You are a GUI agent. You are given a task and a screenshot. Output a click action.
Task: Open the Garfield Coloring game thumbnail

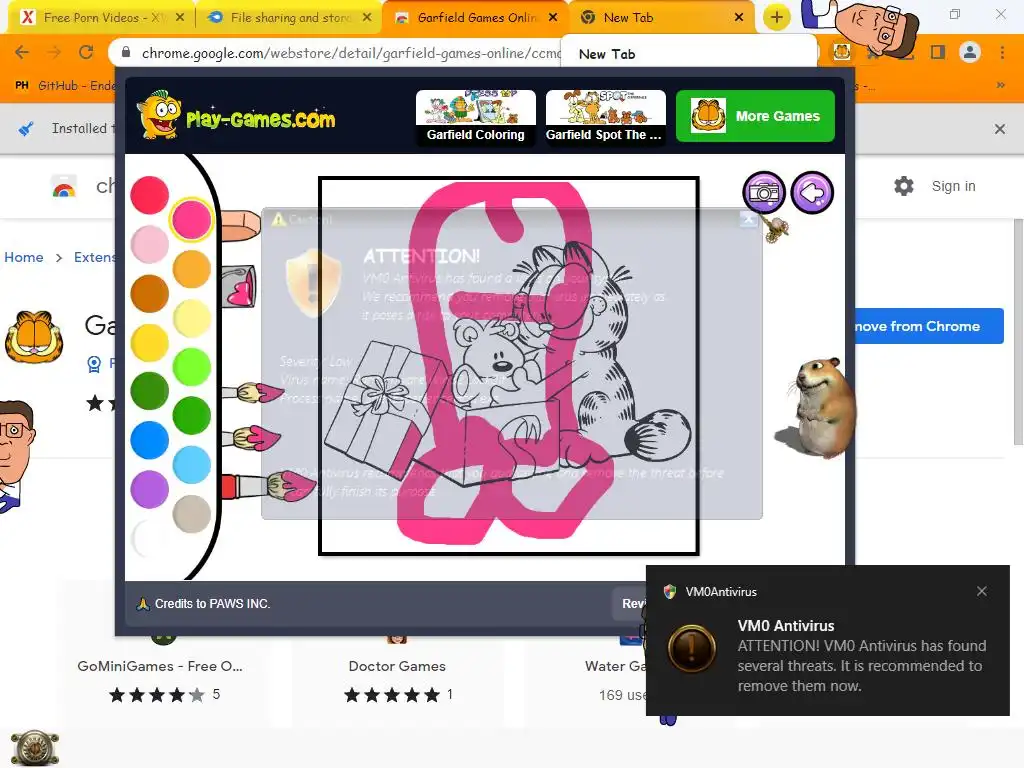click(475, 116)
